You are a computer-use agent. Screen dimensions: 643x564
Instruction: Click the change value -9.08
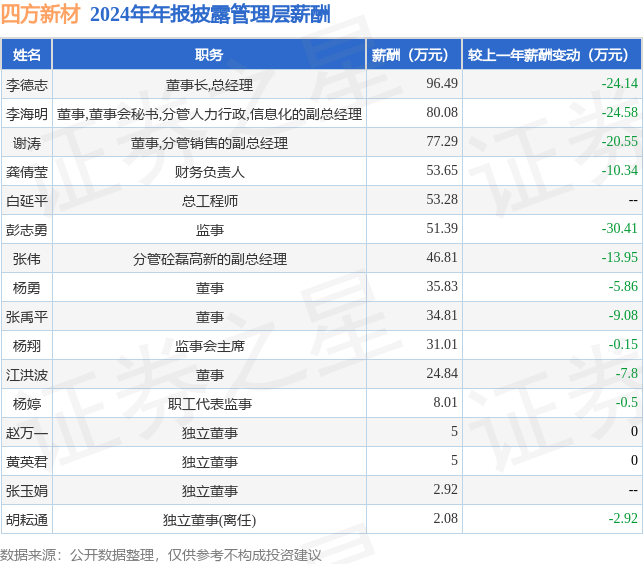(x=623, y=315)
